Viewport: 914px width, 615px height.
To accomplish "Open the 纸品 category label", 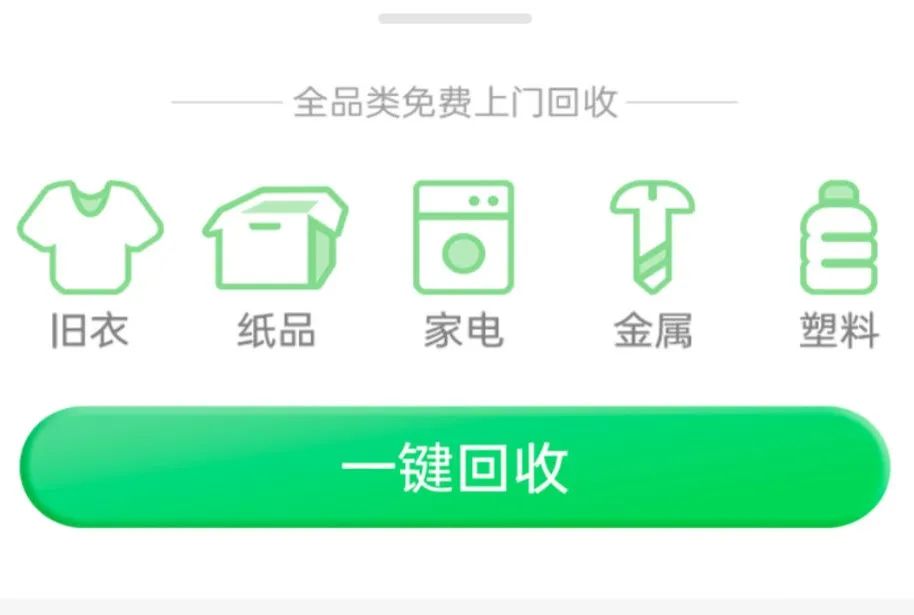I will pyautogui.click(x=276, y=330).
